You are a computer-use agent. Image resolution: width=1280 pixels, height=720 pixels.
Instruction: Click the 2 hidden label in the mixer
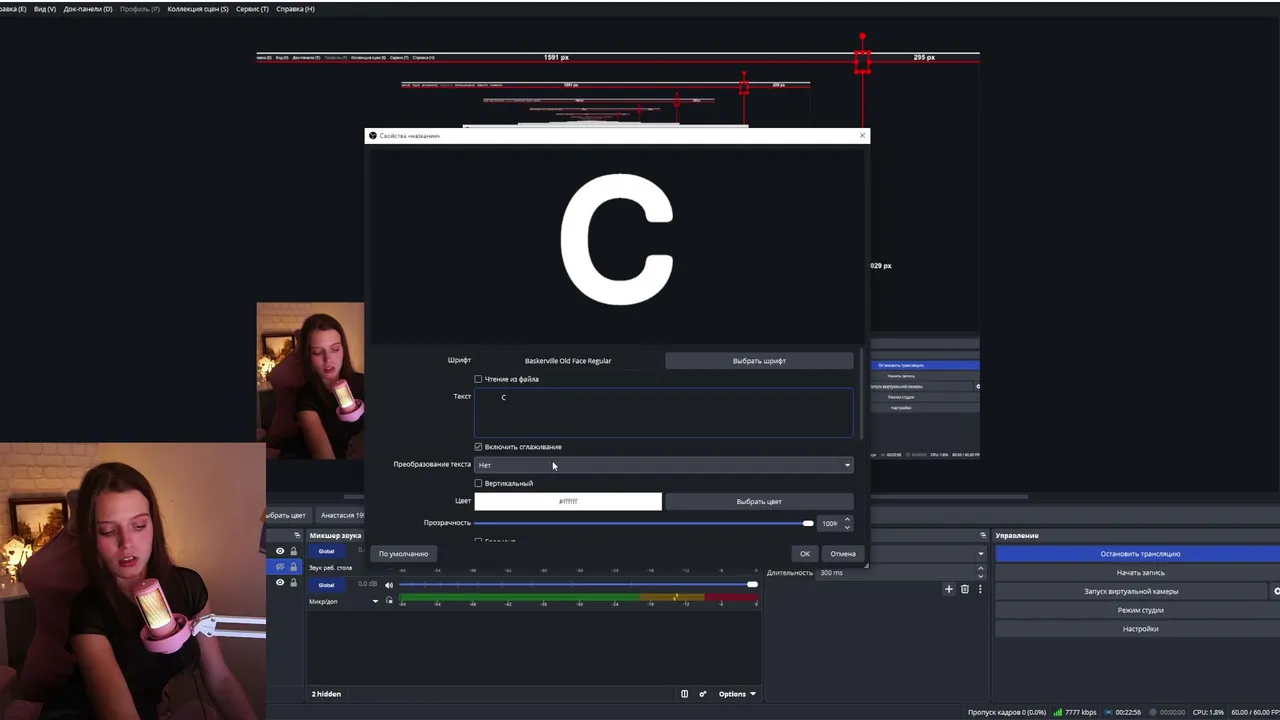326,694
